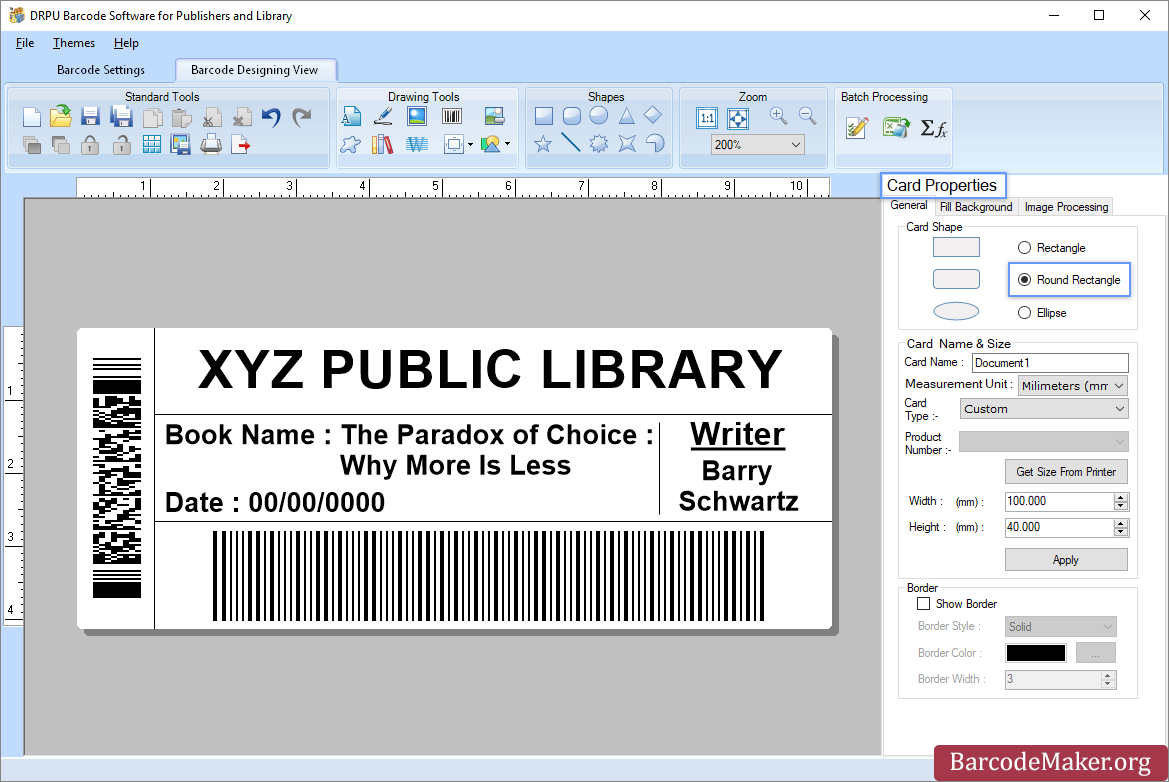Open the Themes menu
The height and width of the screenshot is (782, 1169).
(x=74, y=43)
